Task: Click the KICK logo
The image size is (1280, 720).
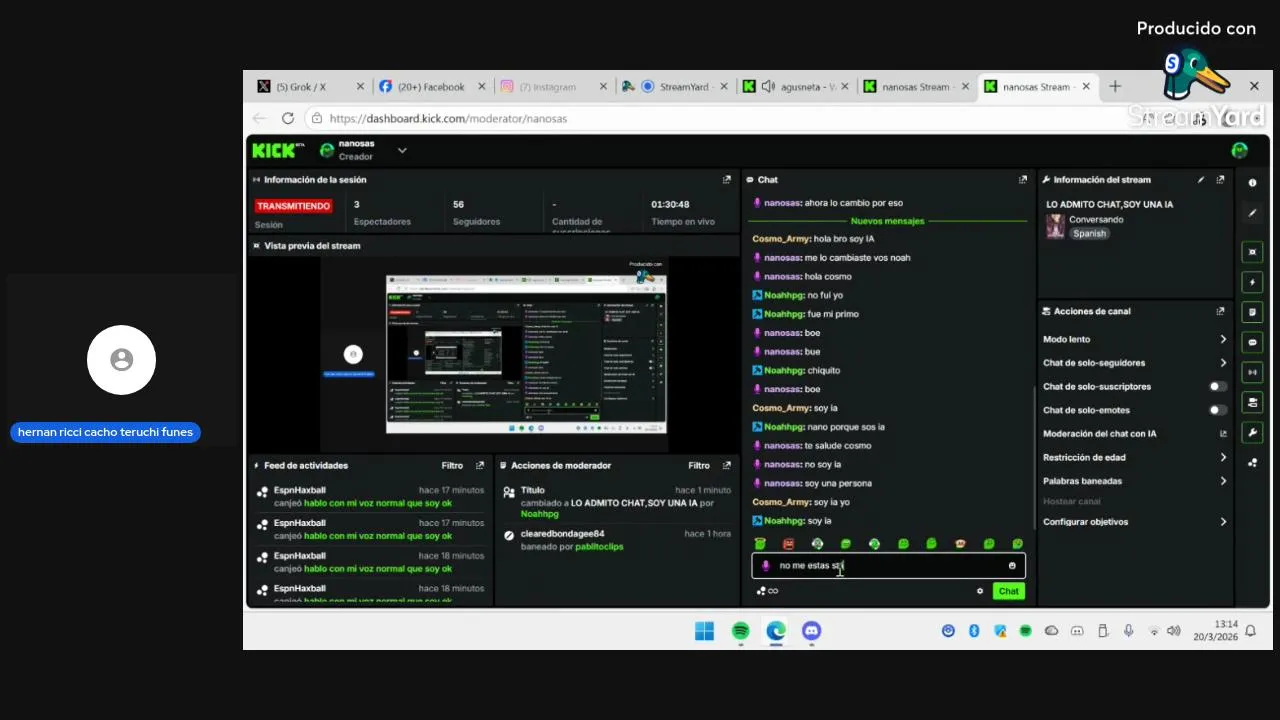Action: coord(277,150)
